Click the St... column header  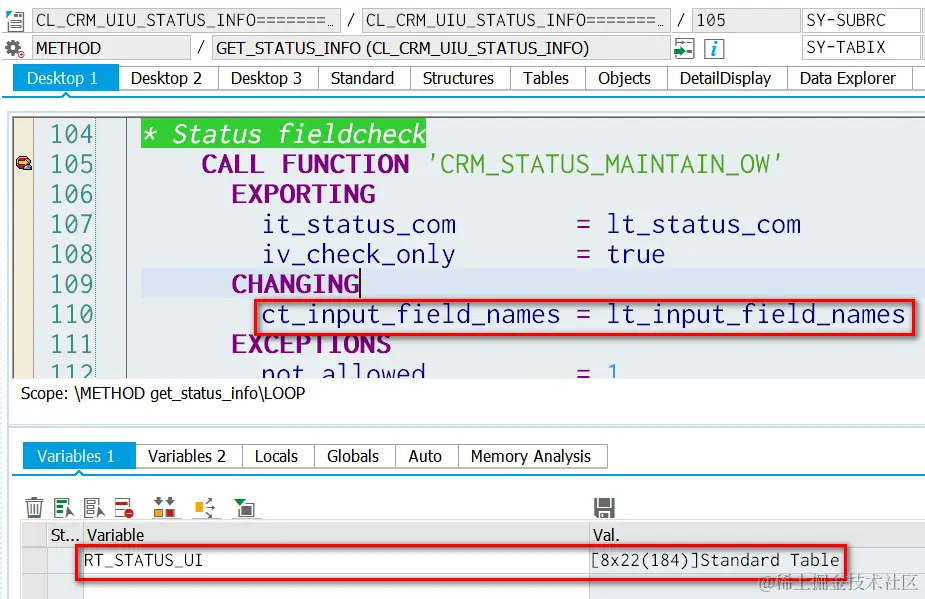(64, 535)
